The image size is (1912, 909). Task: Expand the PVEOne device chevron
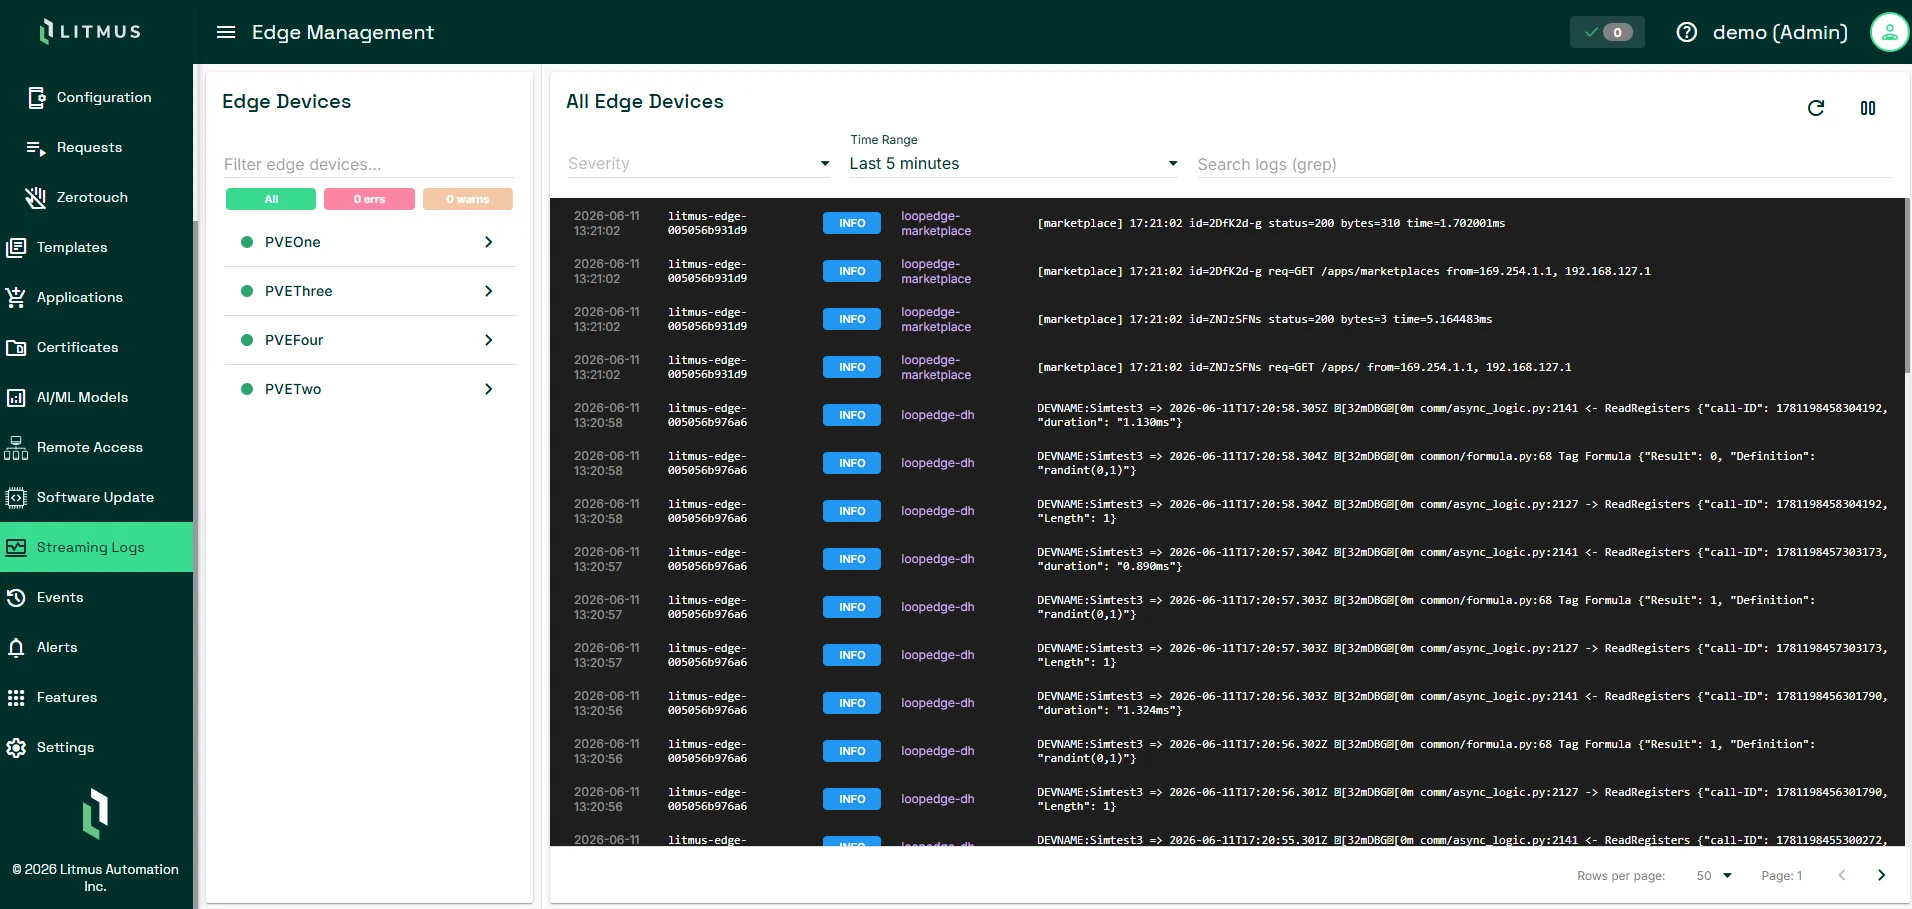click(x=488, y=242)
